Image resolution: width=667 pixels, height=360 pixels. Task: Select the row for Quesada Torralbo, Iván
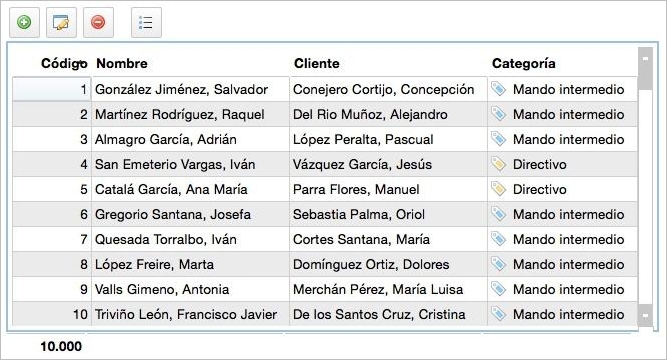(325, 239)
